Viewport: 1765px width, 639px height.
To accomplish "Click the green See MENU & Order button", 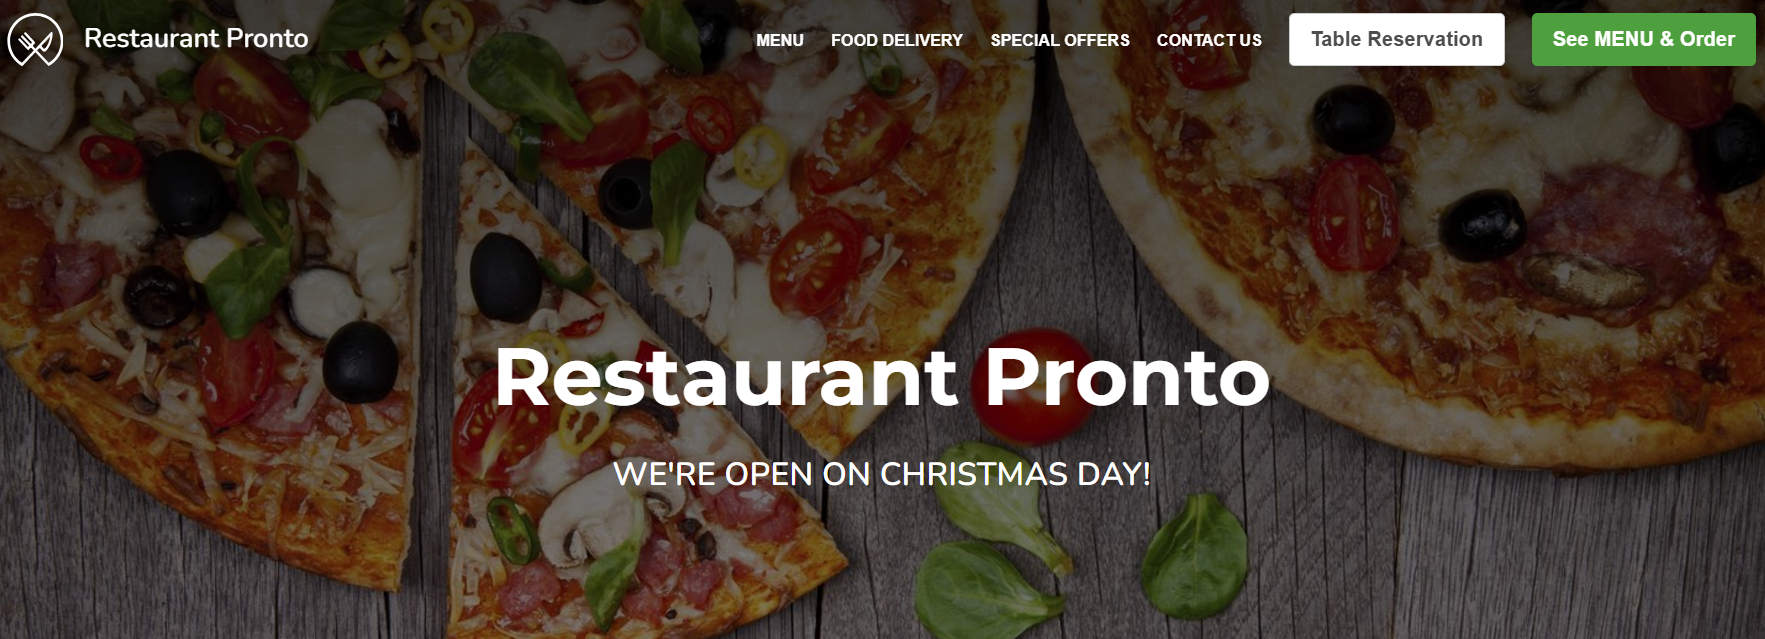I will 1644,39.
